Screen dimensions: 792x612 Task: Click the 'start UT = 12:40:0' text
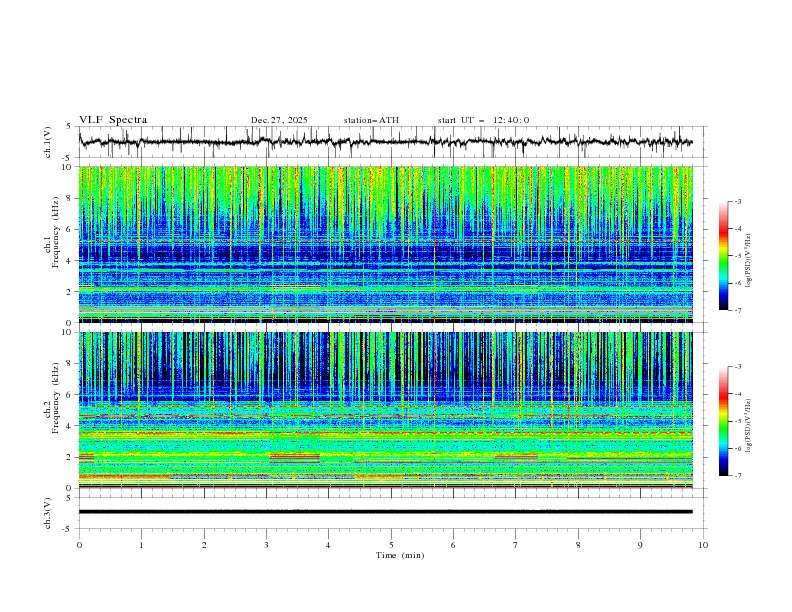point(483,120)
